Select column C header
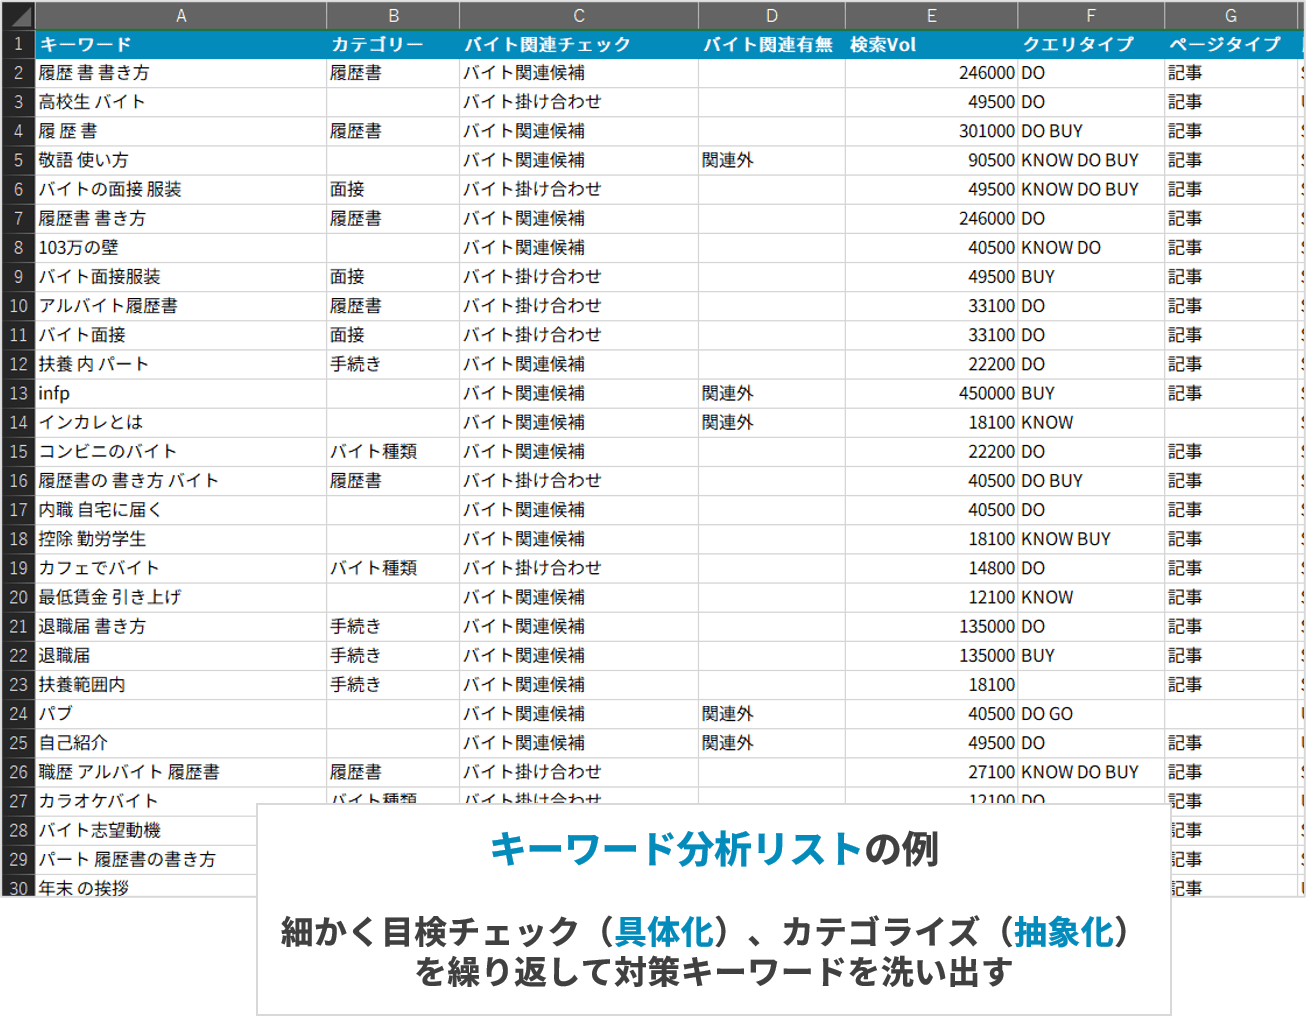Viewport: 1306px width, 1016px height. (x=579, y=16)
